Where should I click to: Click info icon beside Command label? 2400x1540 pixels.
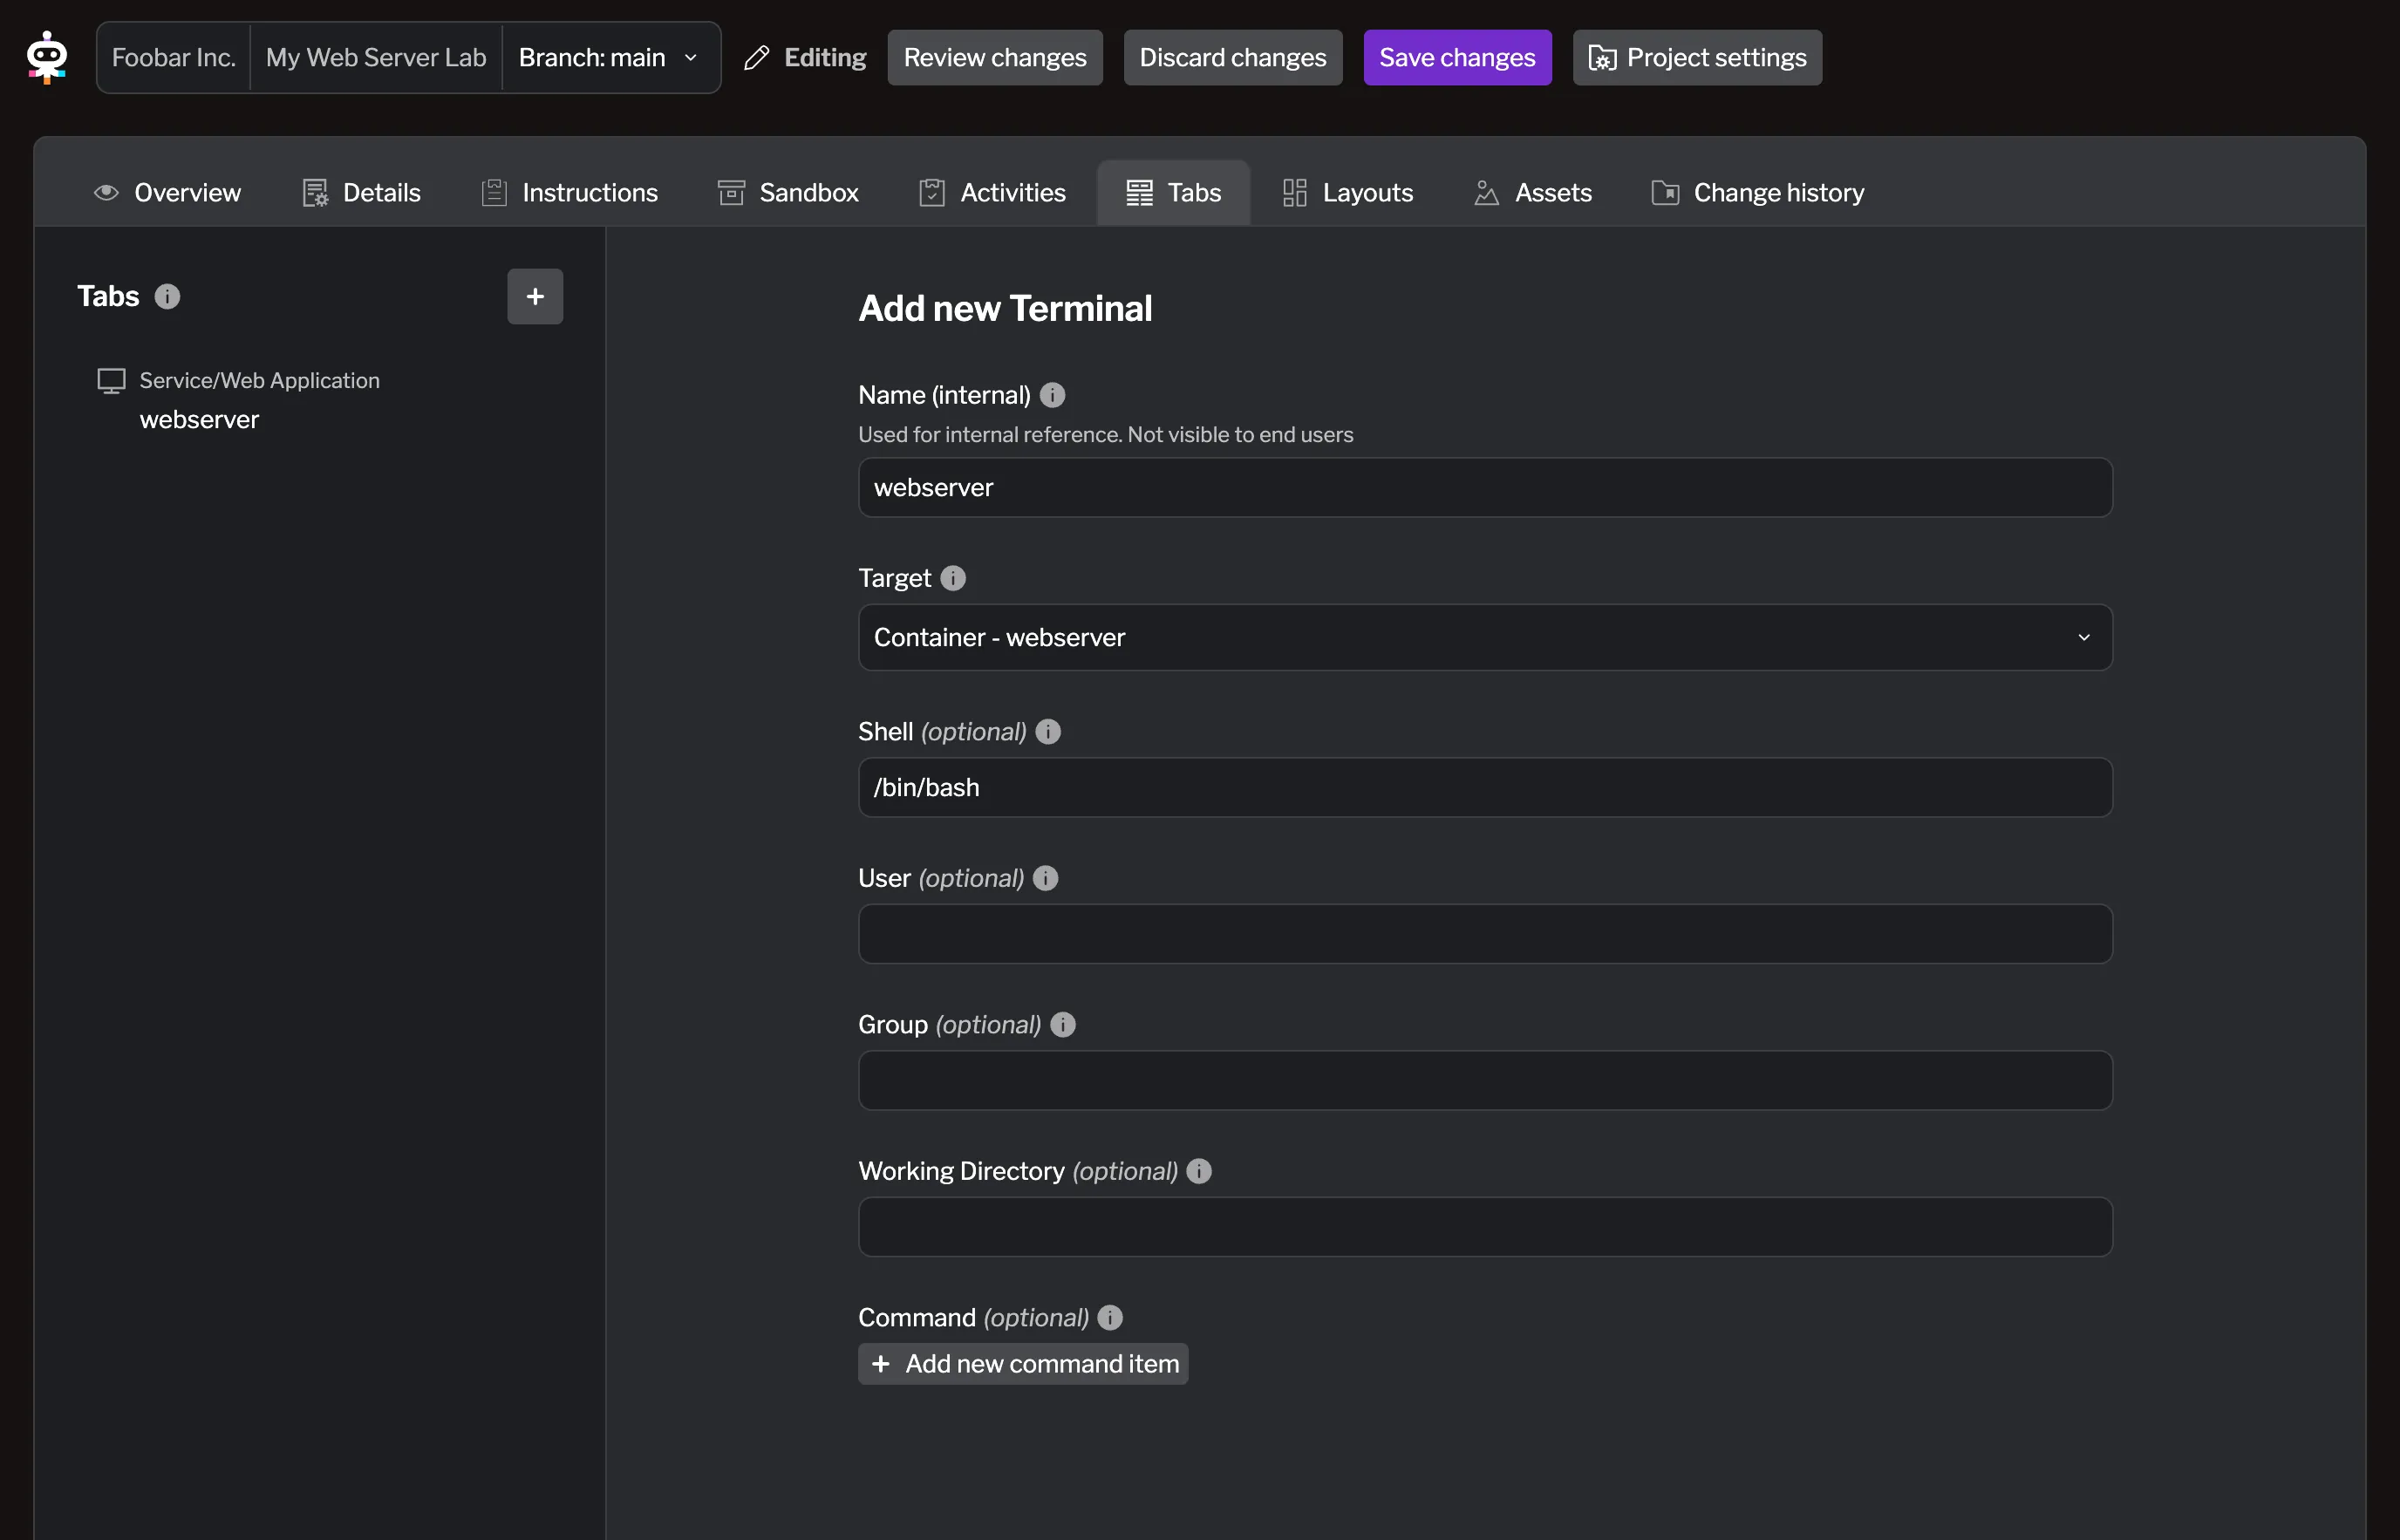click(1110, 1318)
